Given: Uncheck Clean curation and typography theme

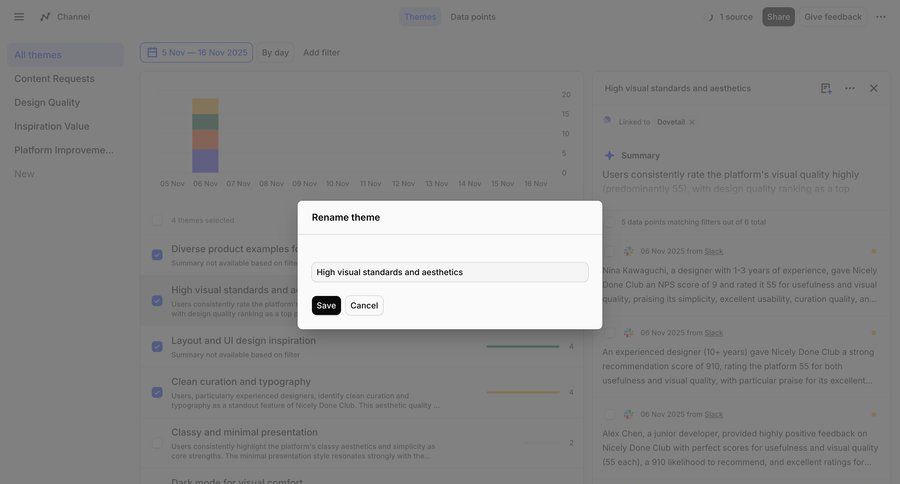Looking at the screenshot, I should (x=157, y=393).
